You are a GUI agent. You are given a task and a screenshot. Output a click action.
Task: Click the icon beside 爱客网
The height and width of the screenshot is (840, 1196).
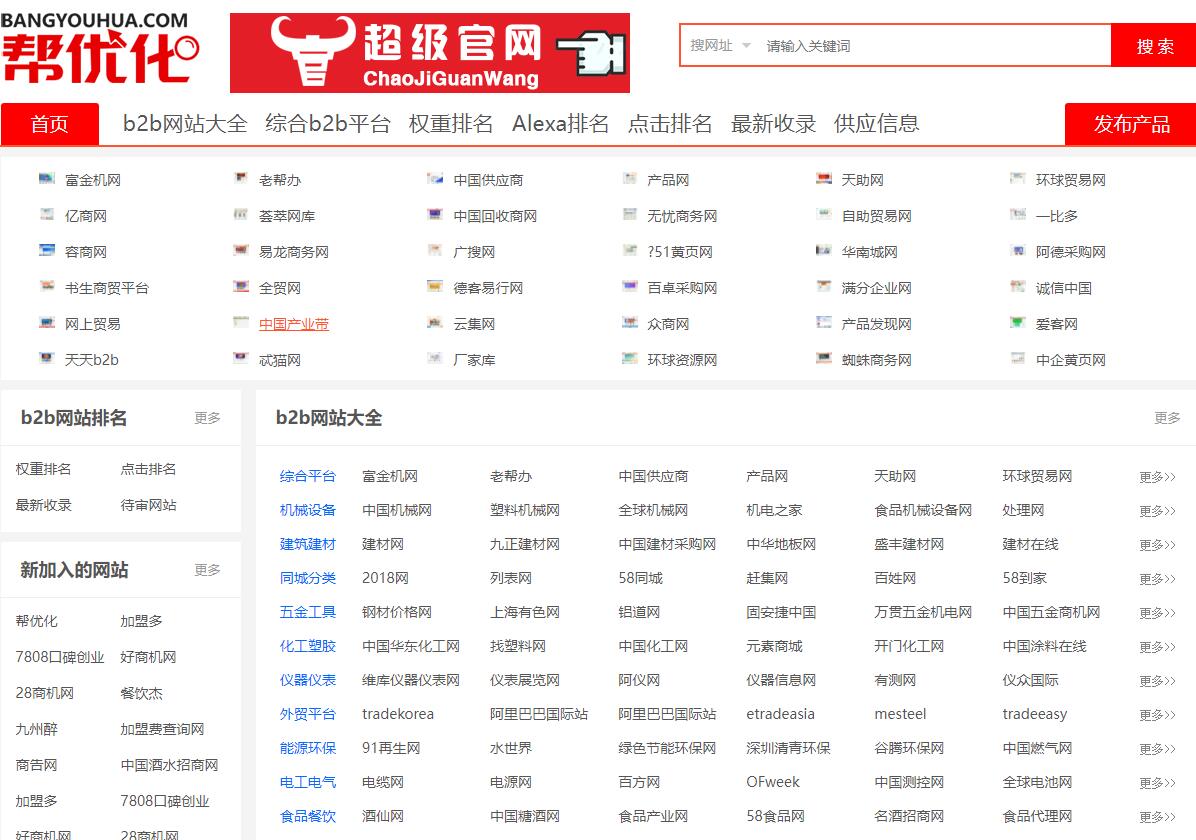[1018, 322]
